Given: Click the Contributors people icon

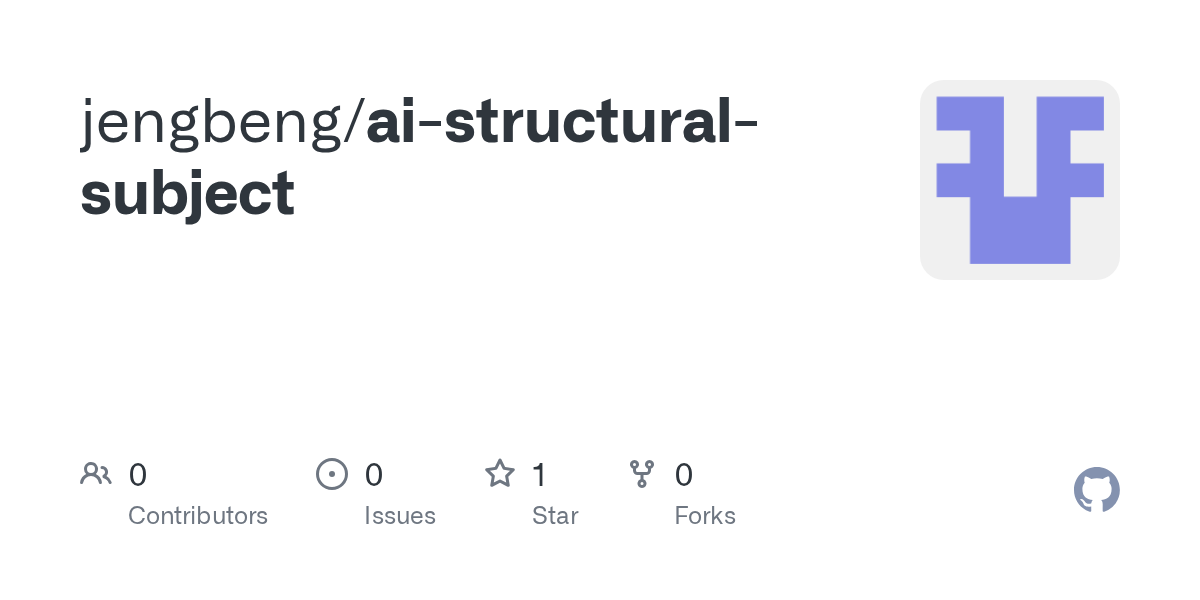Looking at the screenshot, I should click(x=96, y=474).
